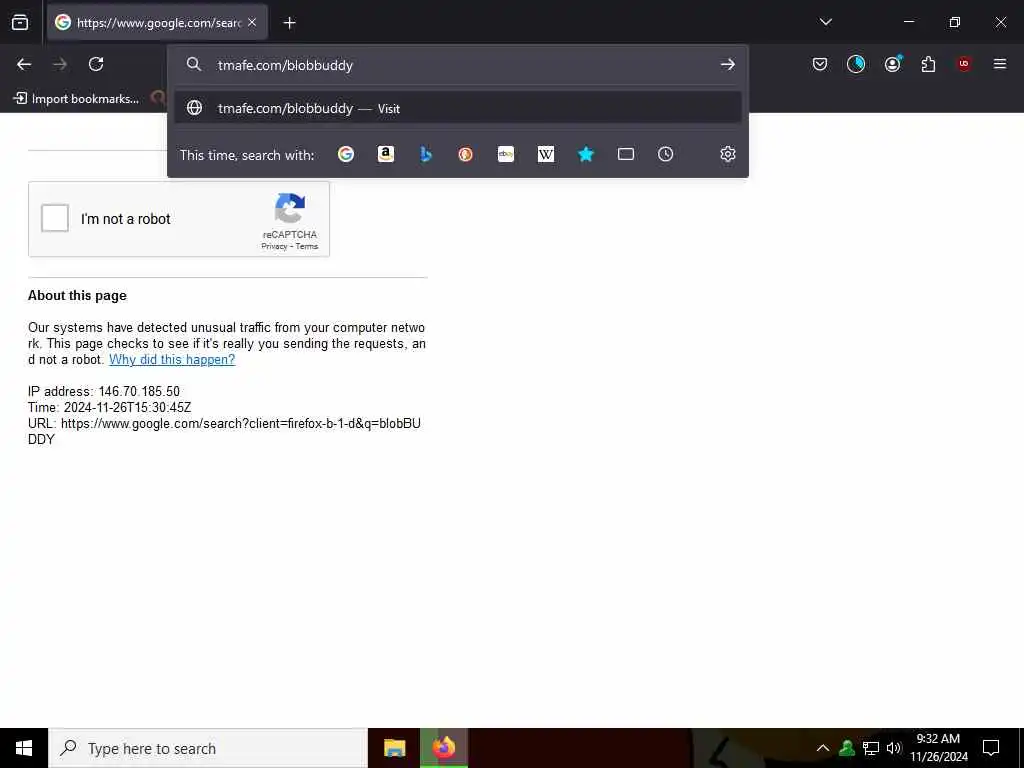Click the Type here to search box
This screenshot has height=768, width=1024.
(x=208, y=748)
